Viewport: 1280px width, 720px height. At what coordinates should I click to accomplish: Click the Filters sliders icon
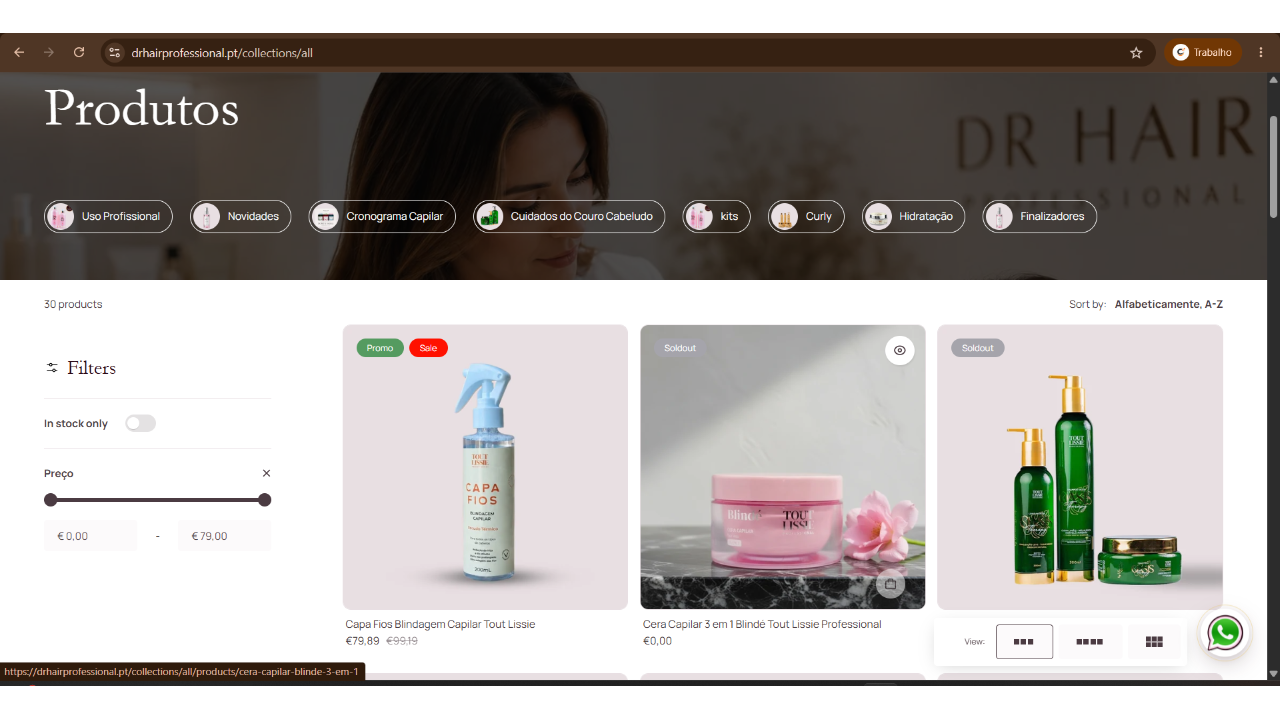click(52, 368)
